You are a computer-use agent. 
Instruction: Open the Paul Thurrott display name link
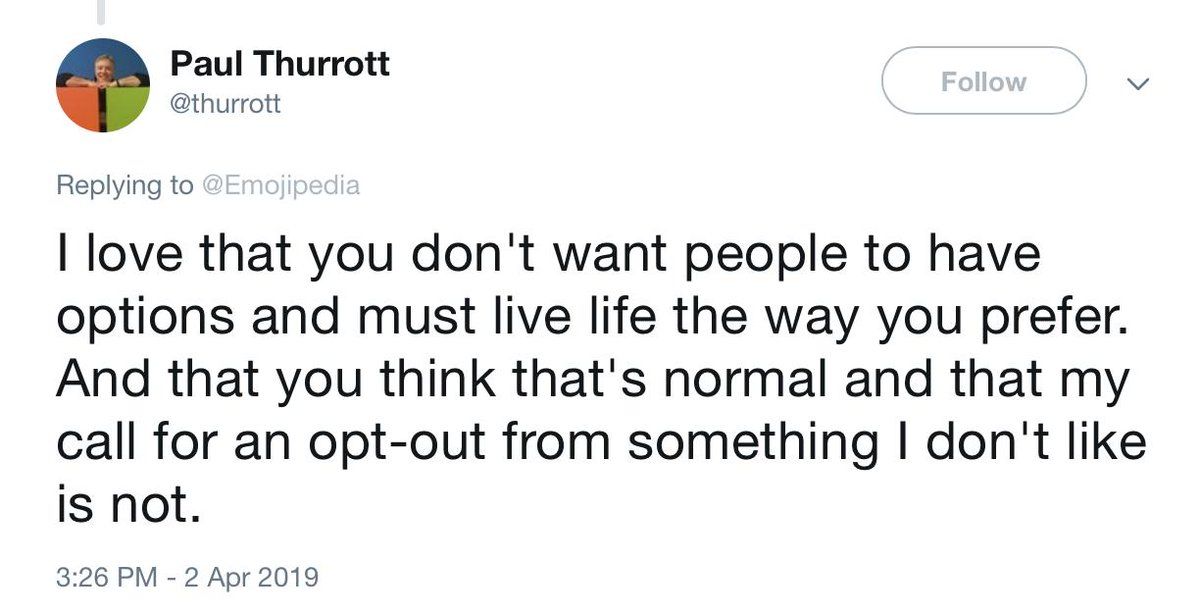coord(280,65)
